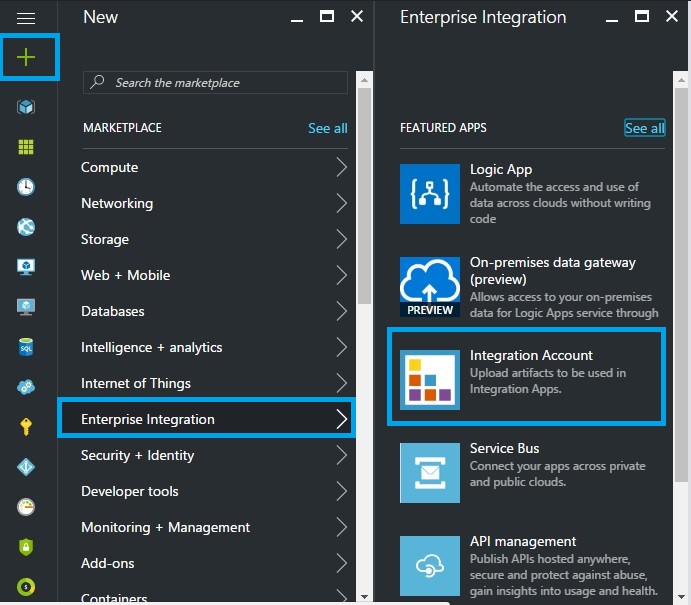Click the magnifier icon in marketplace search
Viewport: 691px width, 605px height.
coord(97,82)
